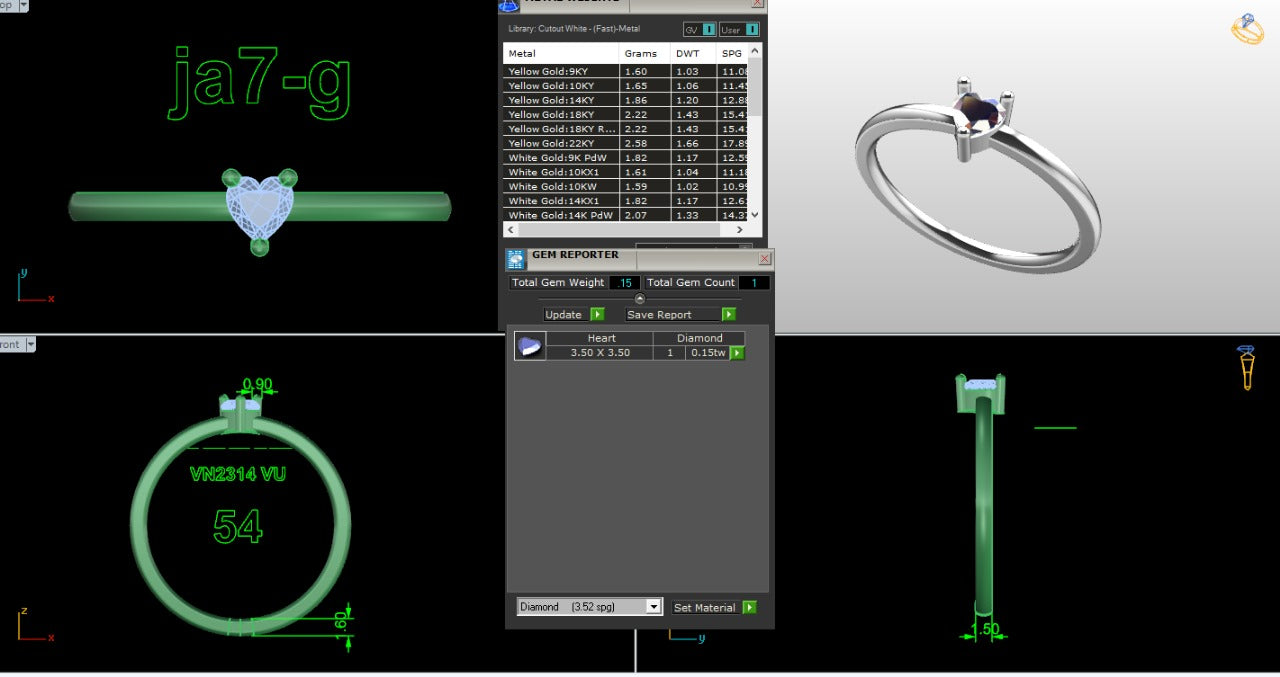The image size is (1280, 677).
Task: Click metal table's scroll right arrow
Action: (x=740, y=230)
